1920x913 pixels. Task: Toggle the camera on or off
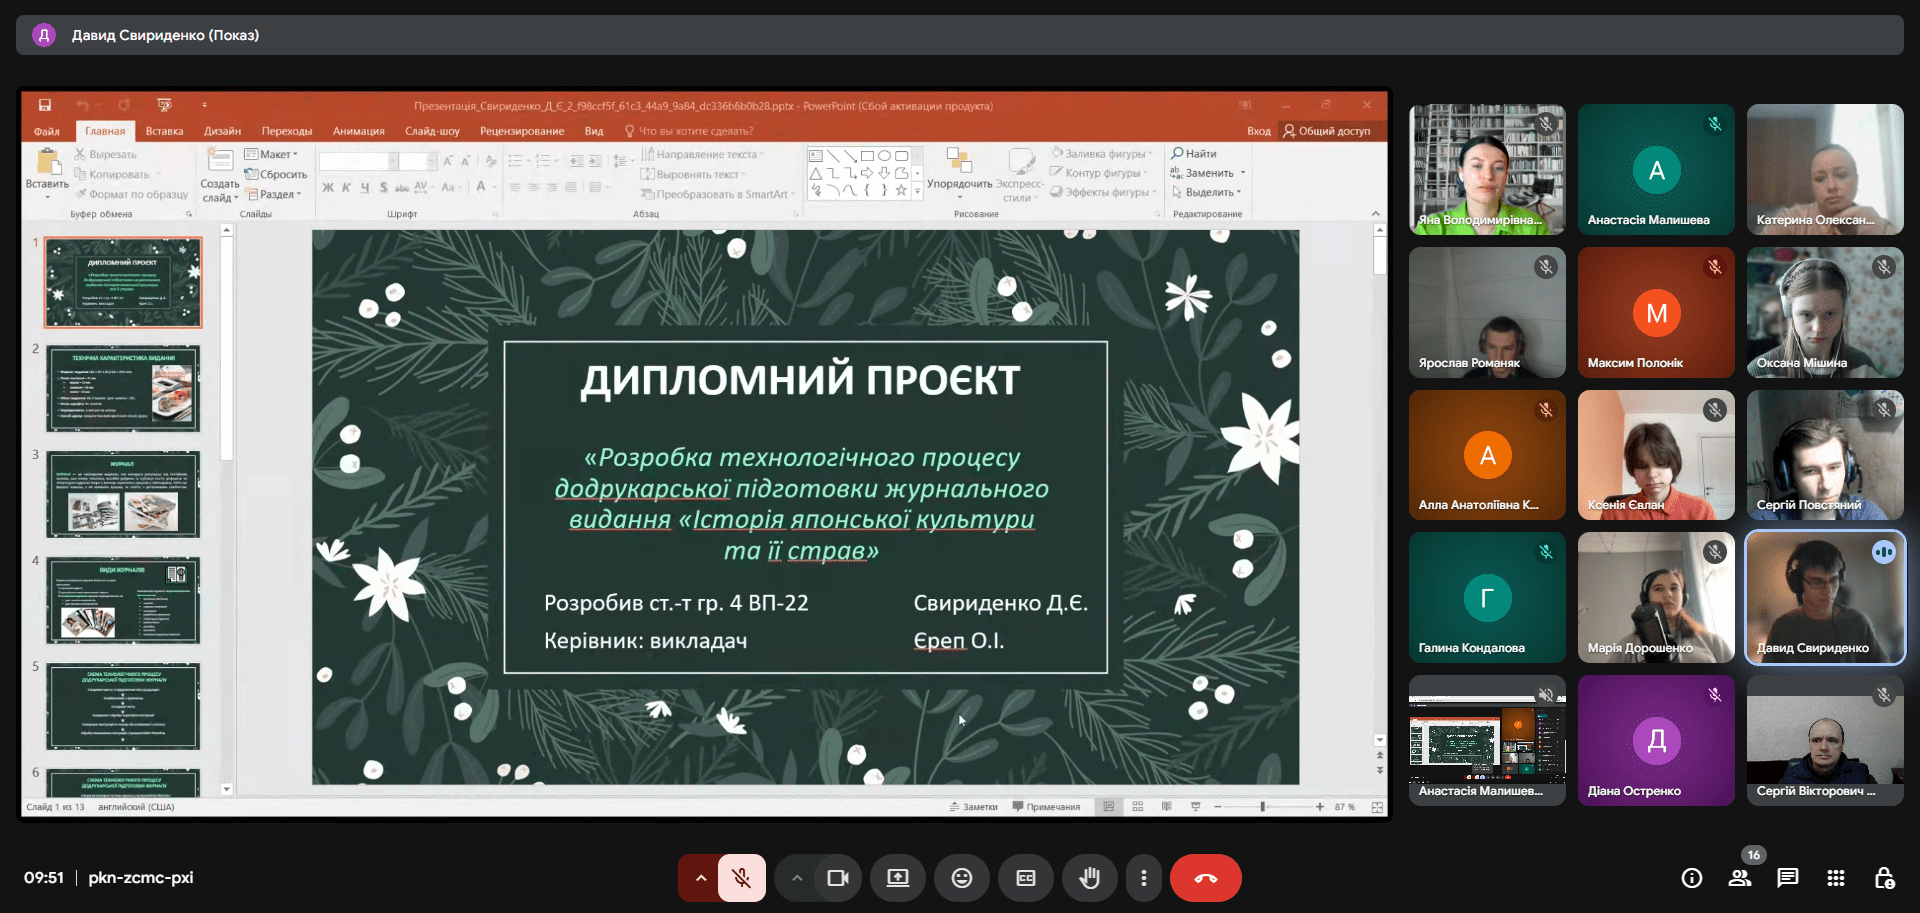tap(837, 878)
